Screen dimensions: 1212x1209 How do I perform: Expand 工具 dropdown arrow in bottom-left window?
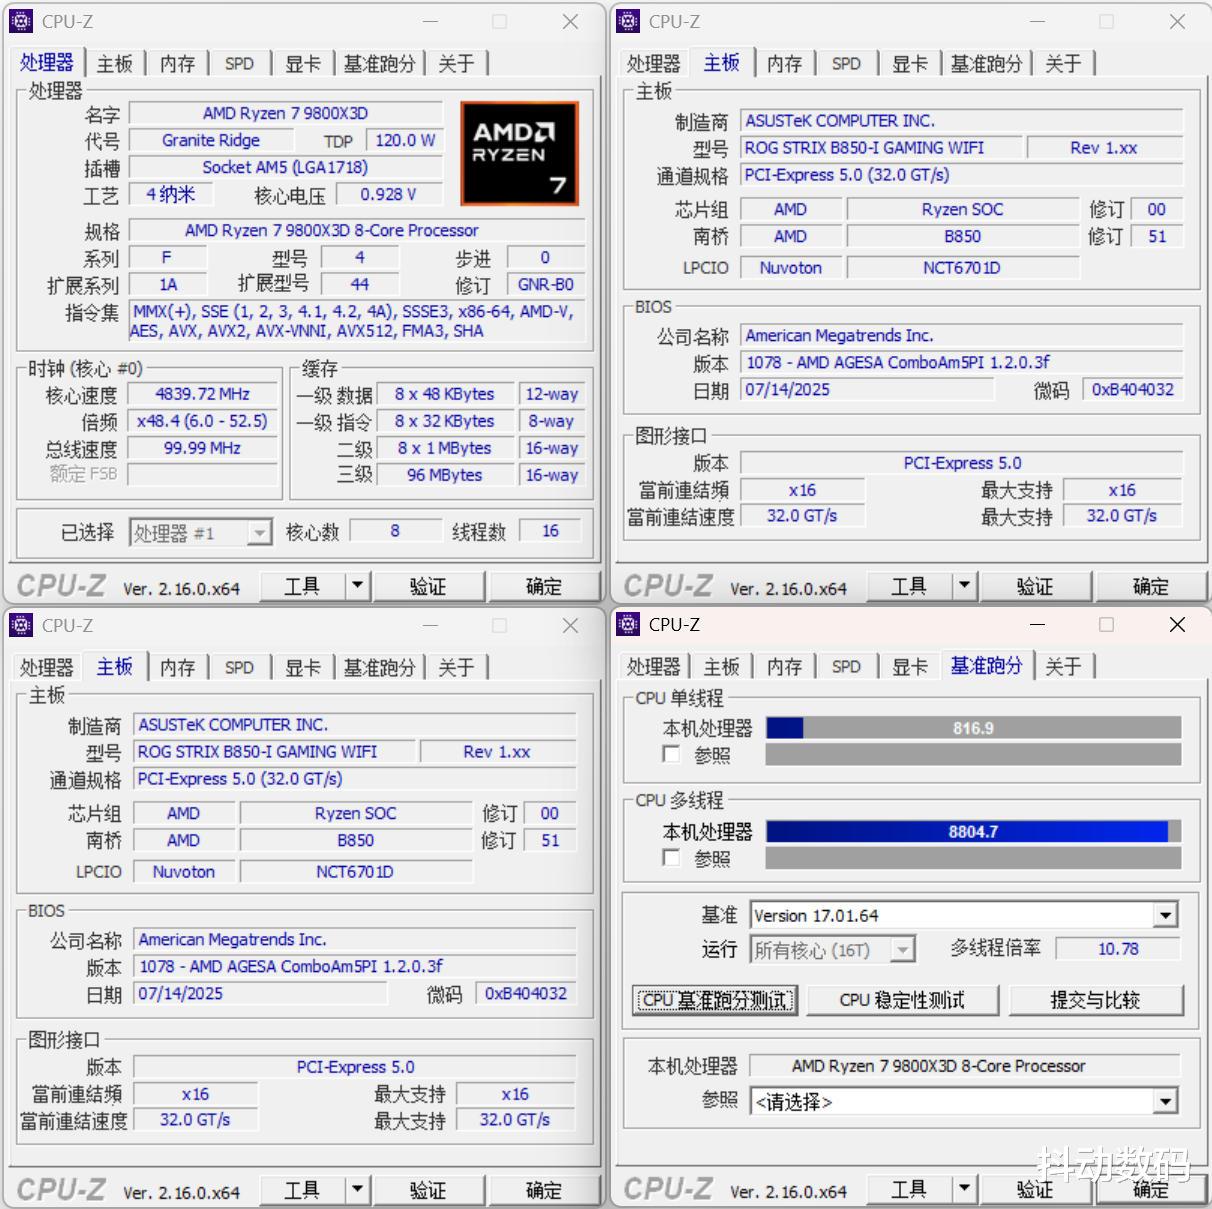pyautogui.click(x=357, y=1189)
